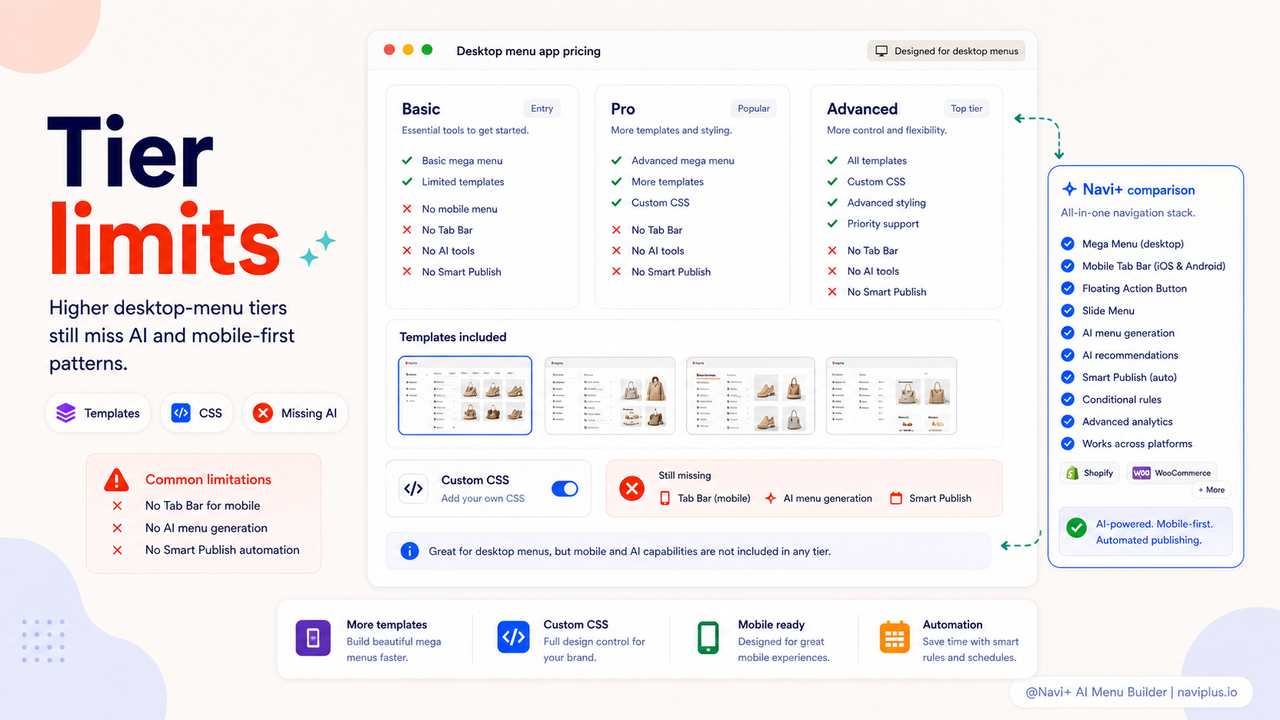Click the Custom CSS code icon card
1280x720 pixels.
click(413, 489)
